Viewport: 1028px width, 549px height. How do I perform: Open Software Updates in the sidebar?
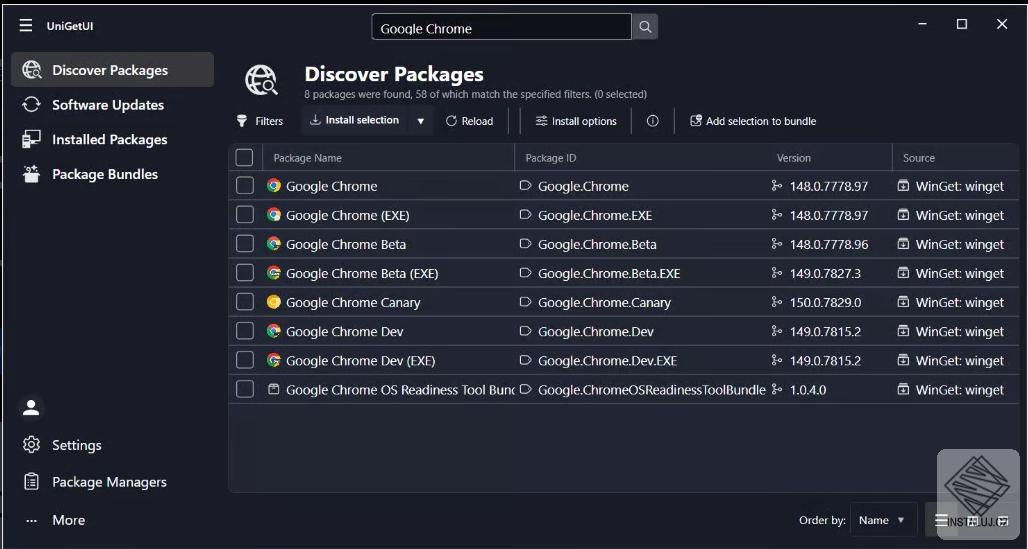112,105
